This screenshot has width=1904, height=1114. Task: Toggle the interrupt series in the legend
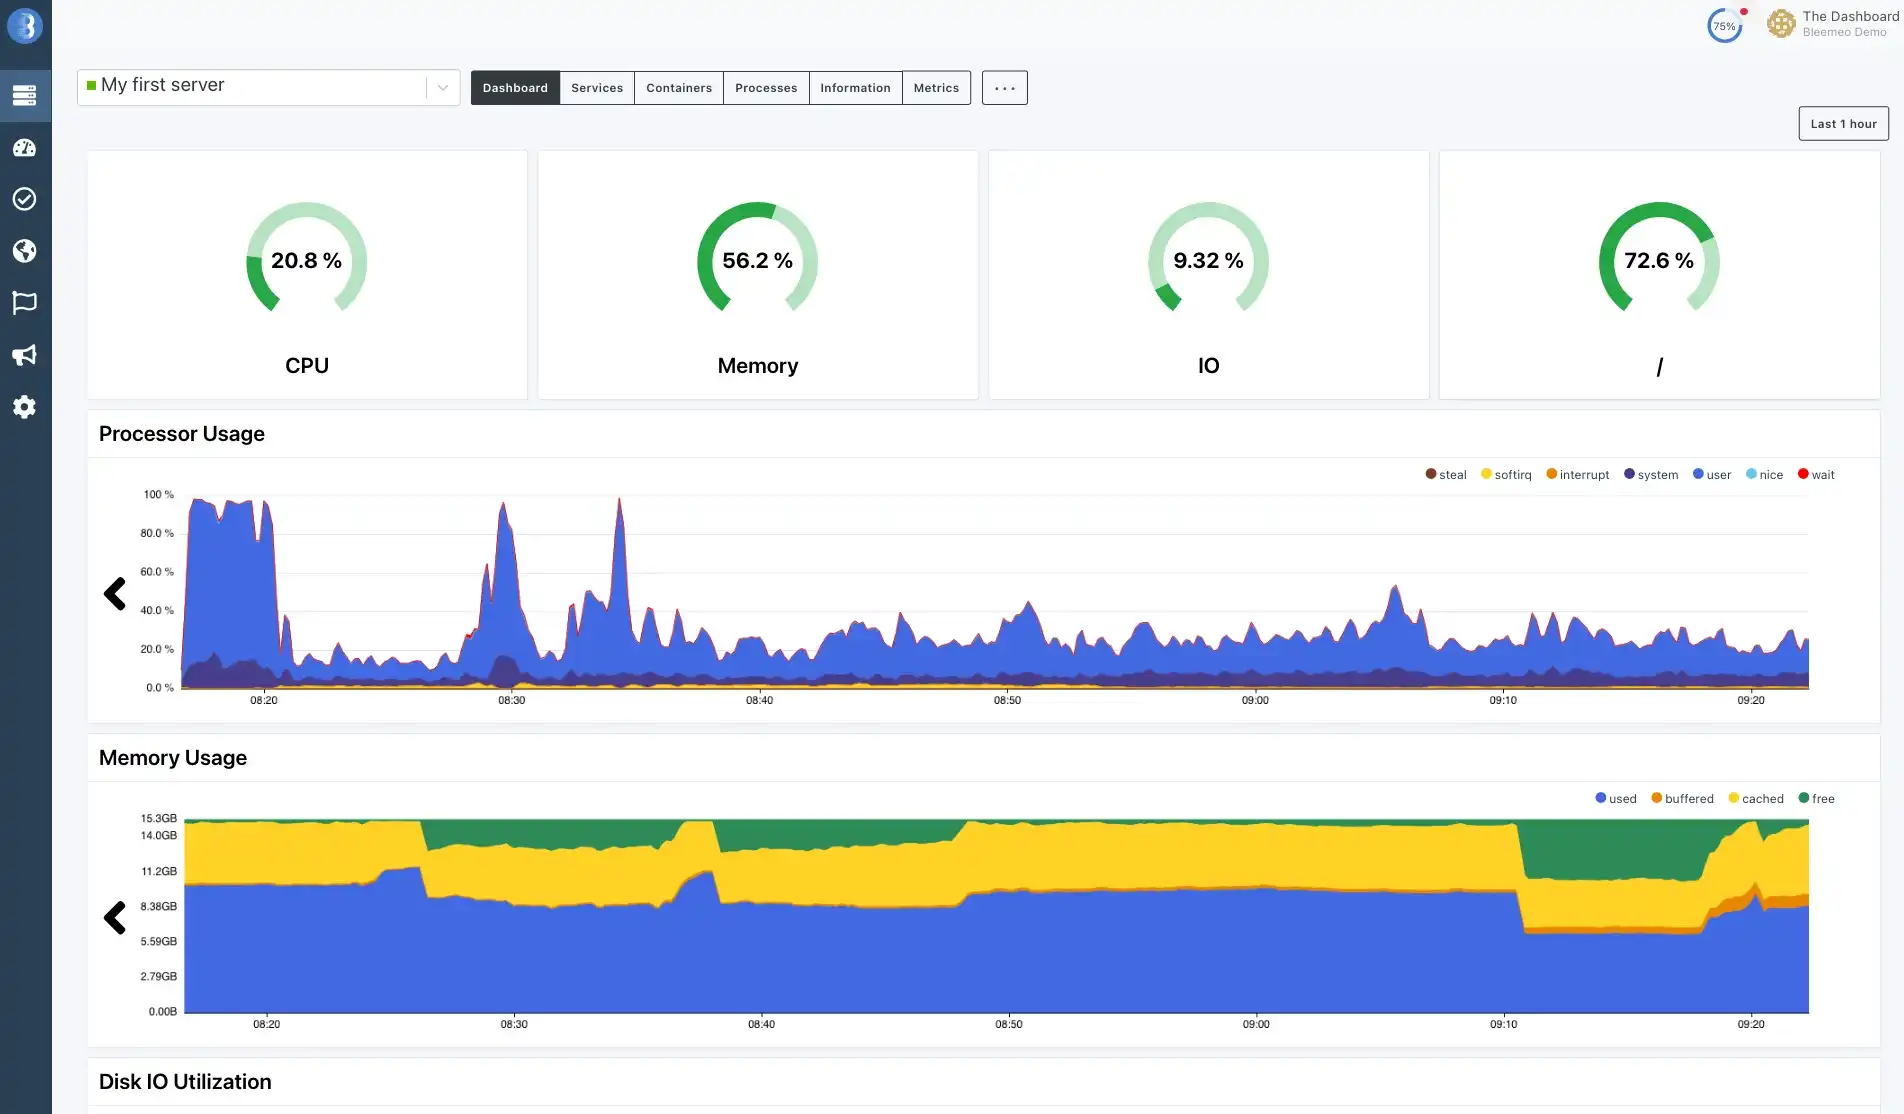(1578, 475)
